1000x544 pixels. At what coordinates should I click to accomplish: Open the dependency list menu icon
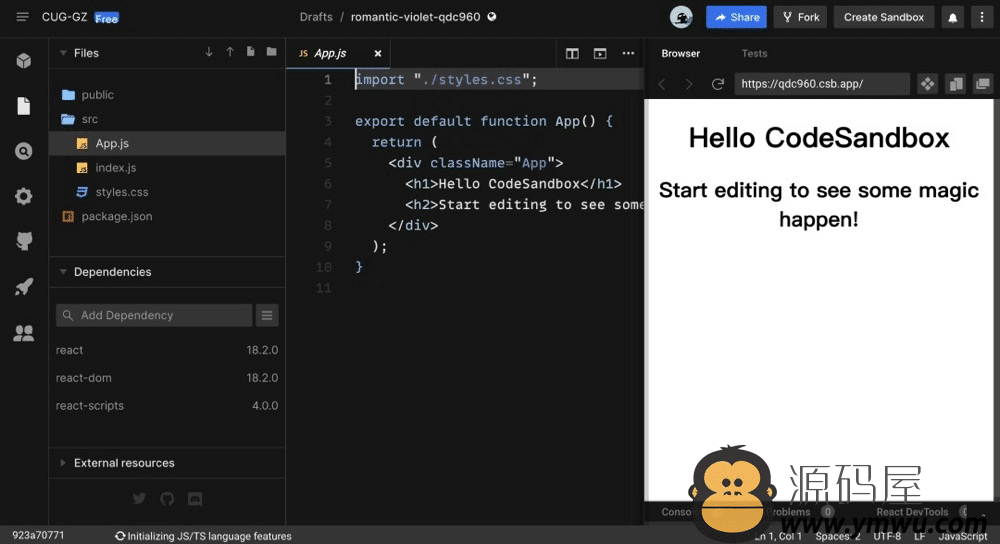(267, 315)
